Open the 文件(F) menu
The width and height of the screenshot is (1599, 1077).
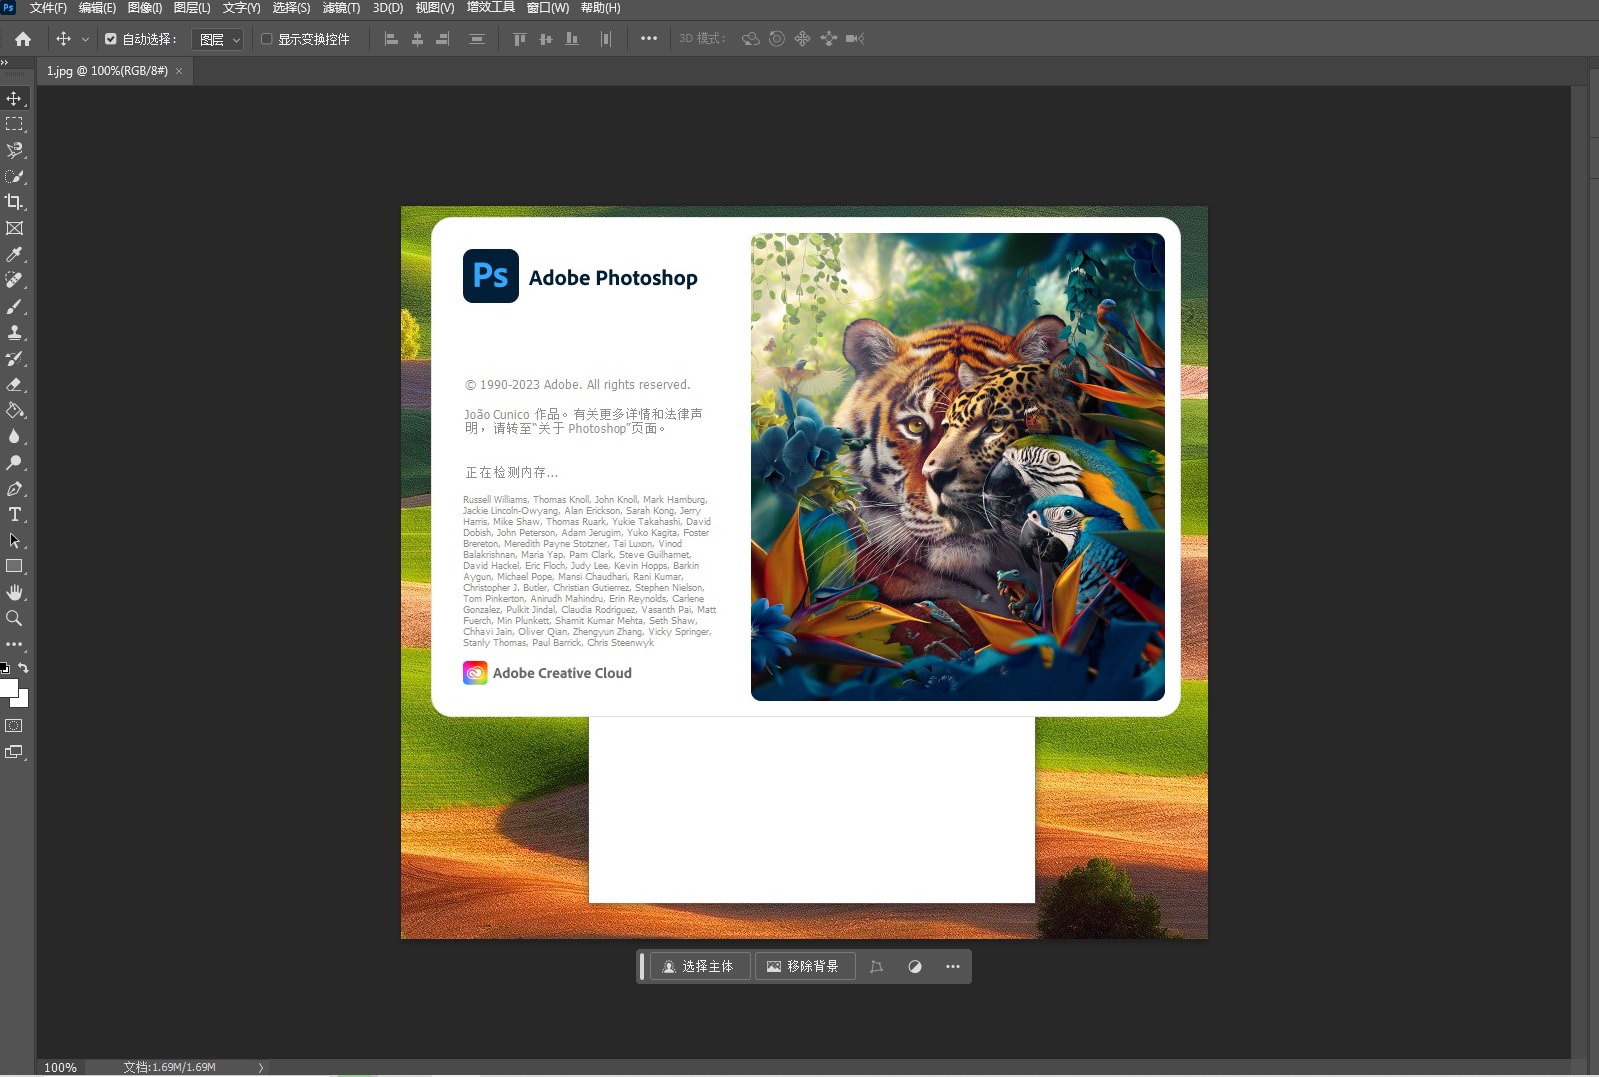tap(48, 8)
